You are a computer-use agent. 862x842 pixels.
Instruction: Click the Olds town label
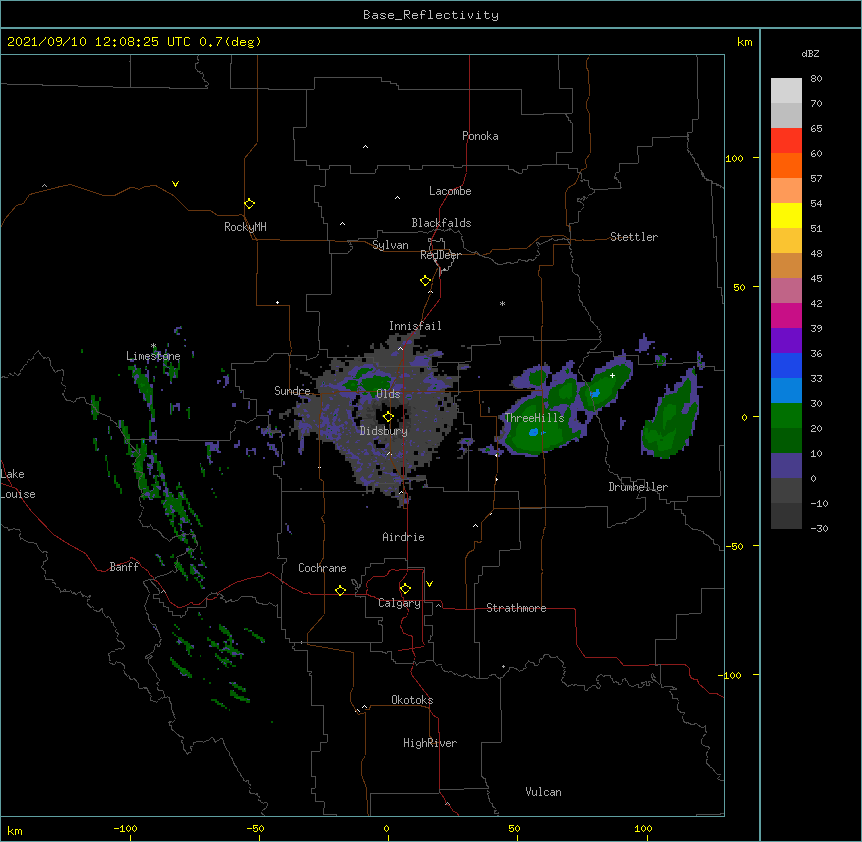click(x=388, y=394)
